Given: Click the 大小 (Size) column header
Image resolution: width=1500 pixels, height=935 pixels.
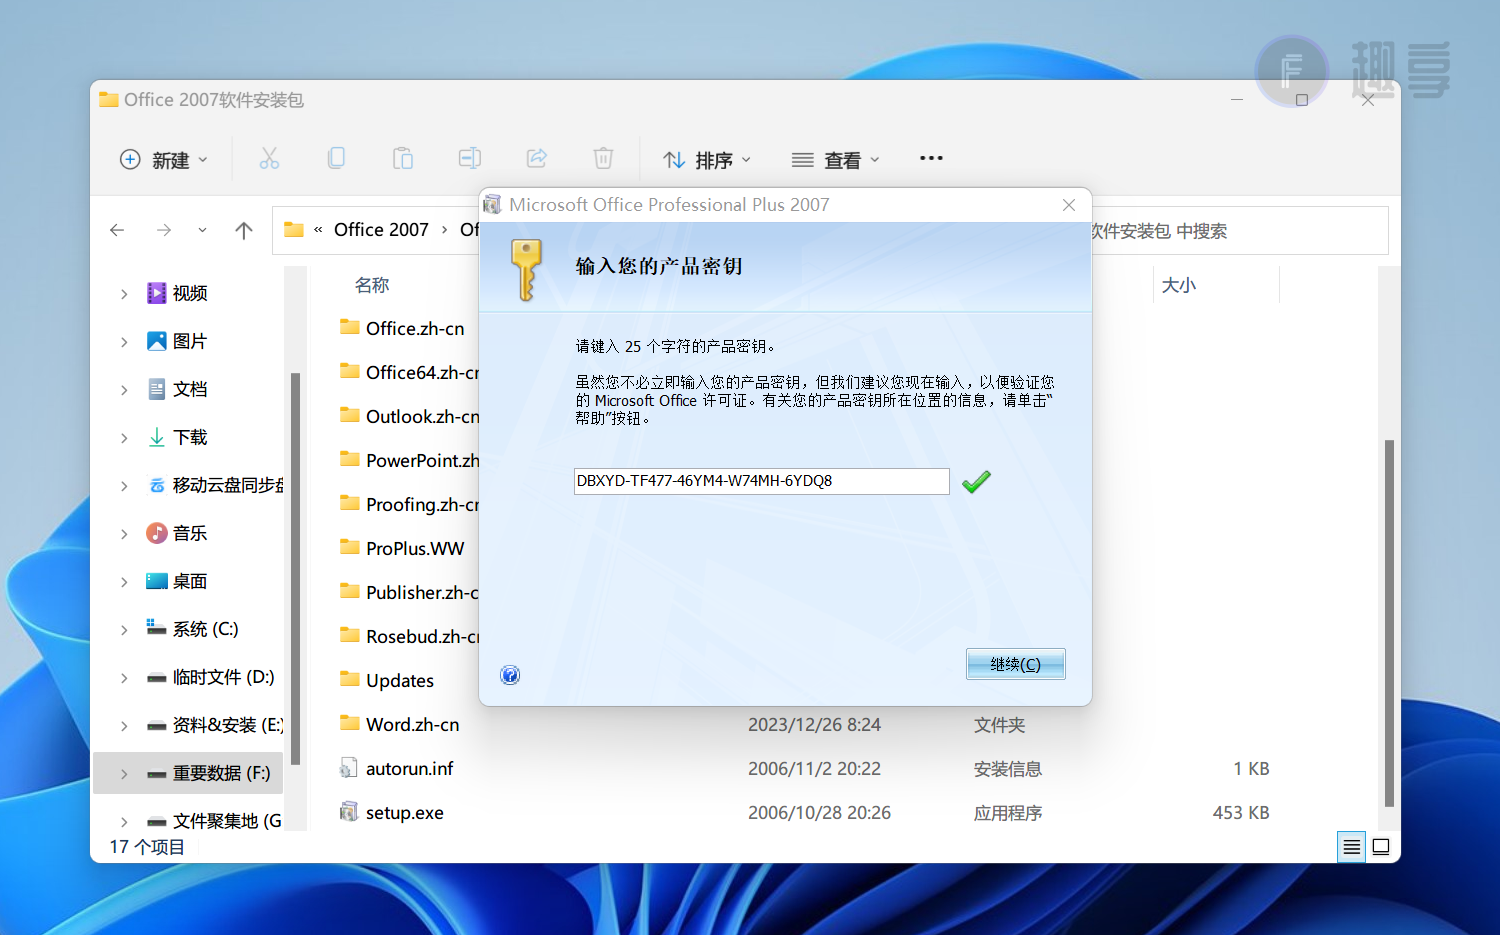Looking at the screenshot, I should pyautogui.click(x=1179, y=285).
